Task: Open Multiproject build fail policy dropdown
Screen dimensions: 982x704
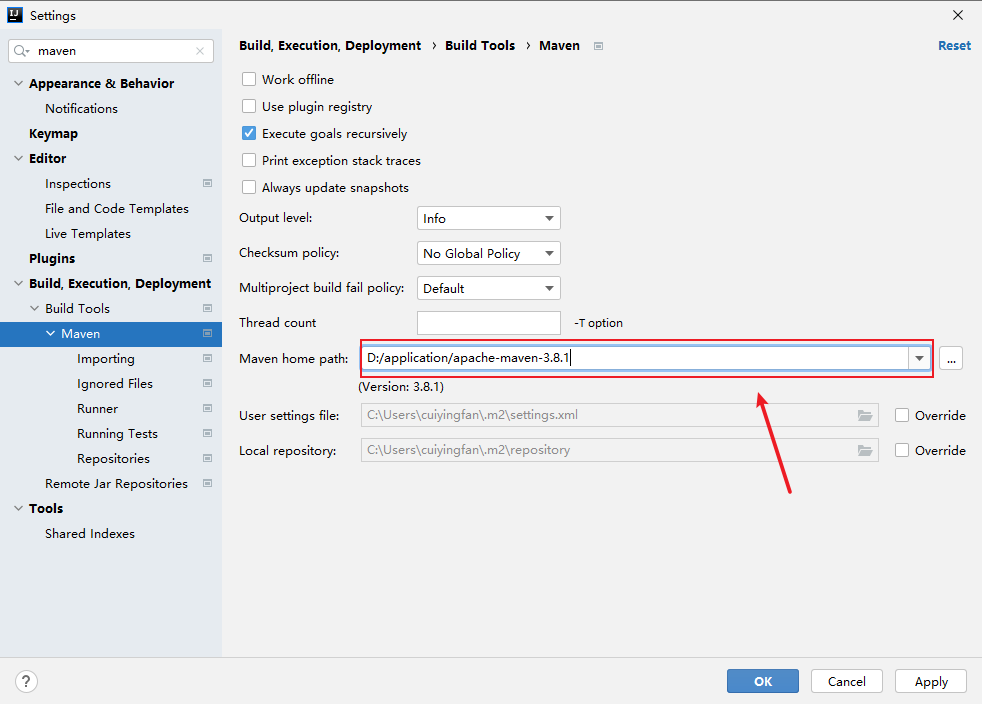Action: tap(488, 288)
